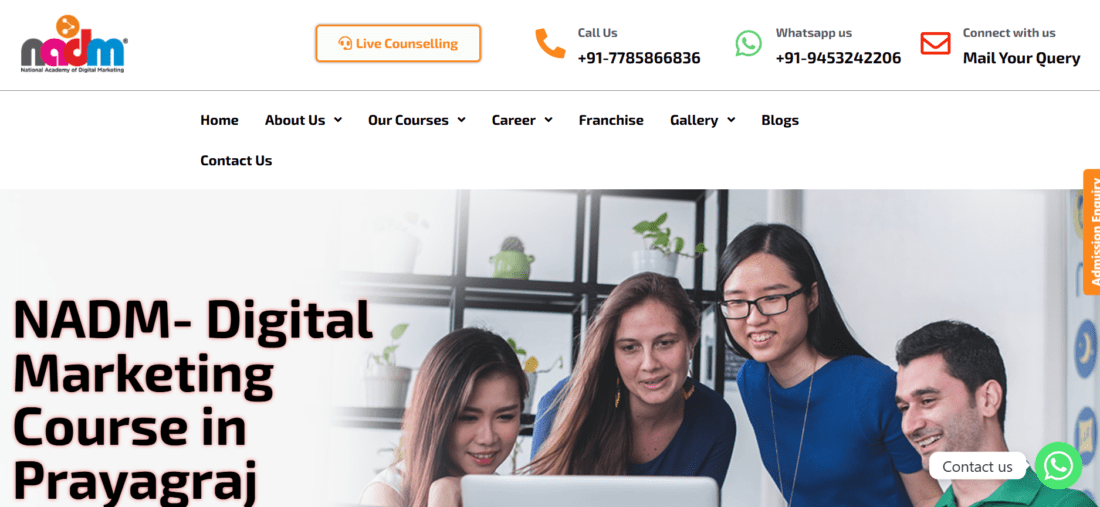This screenshot has height=507, width=1100.
Task: Expand the Gallery dropdown arrow
Action: (x=731, y=120)
